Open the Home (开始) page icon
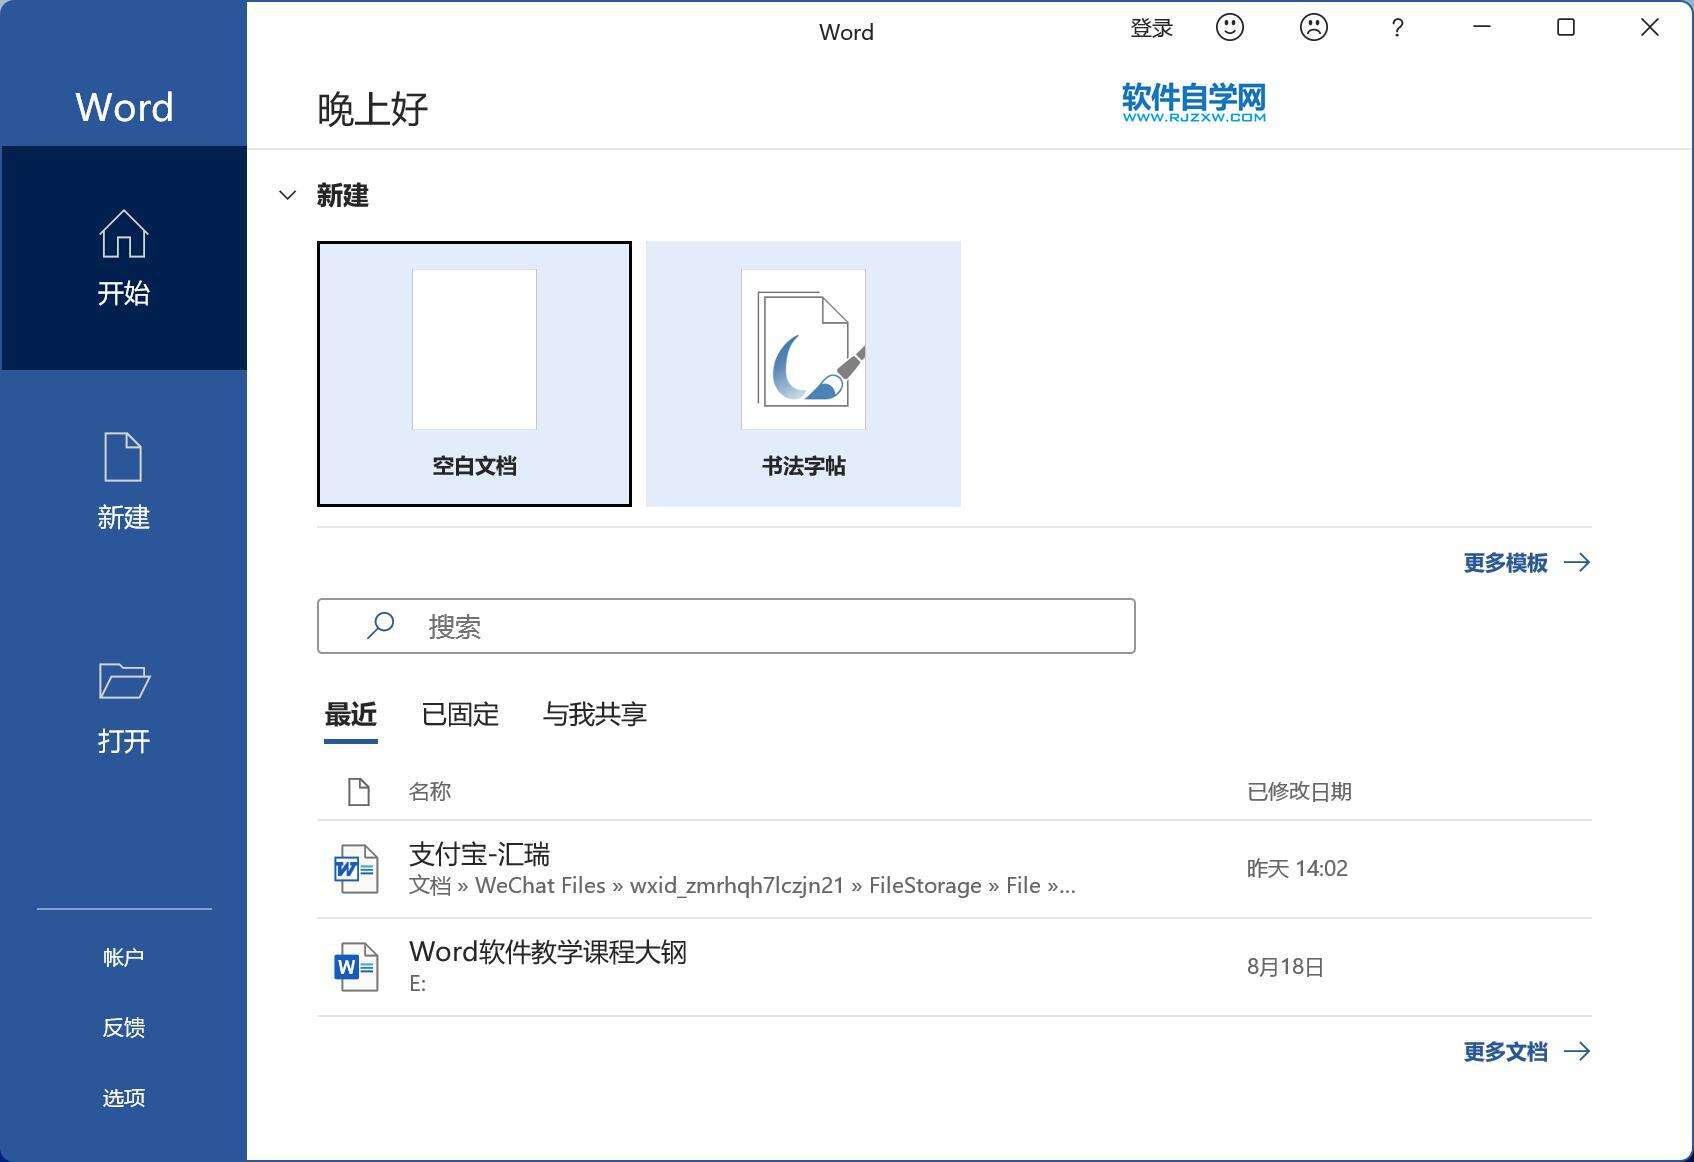The image size is (1694, 1162). [124, 234]
